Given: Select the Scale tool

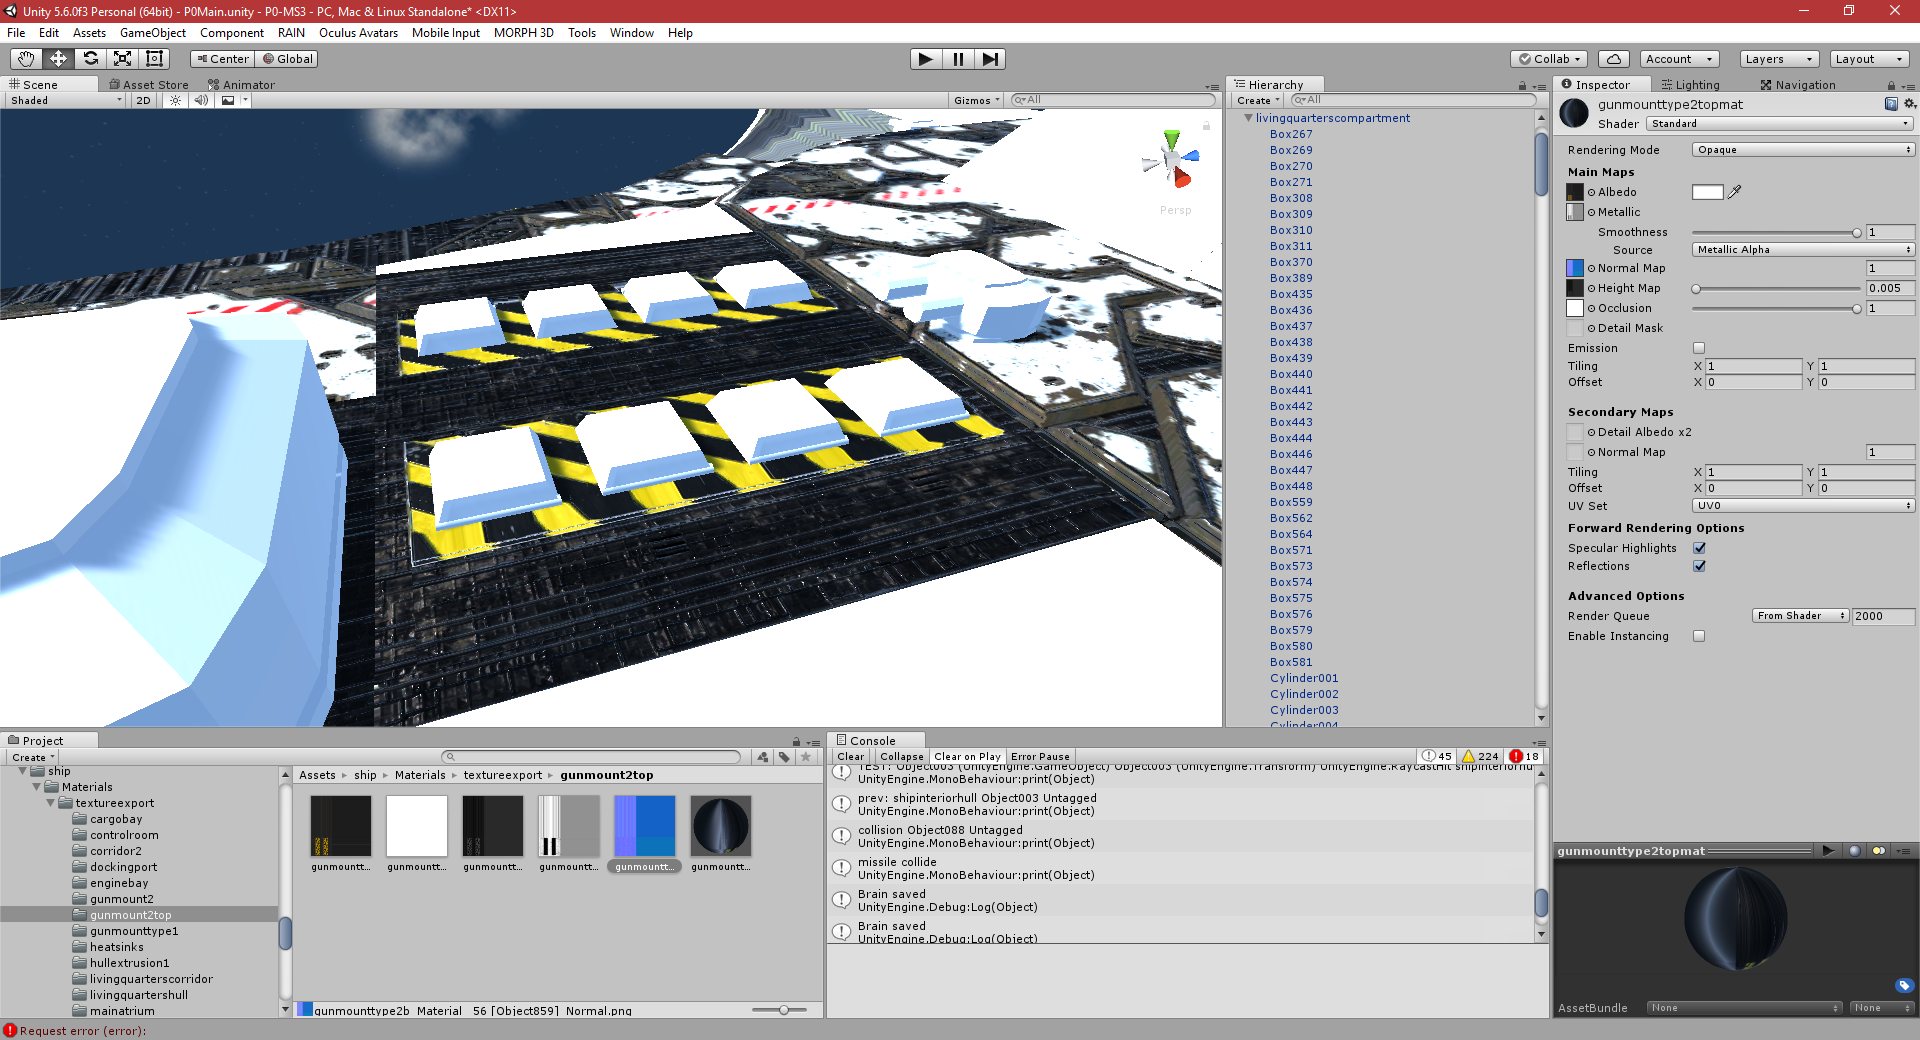Looking at the screenshot, I should (x=124, y=59).
